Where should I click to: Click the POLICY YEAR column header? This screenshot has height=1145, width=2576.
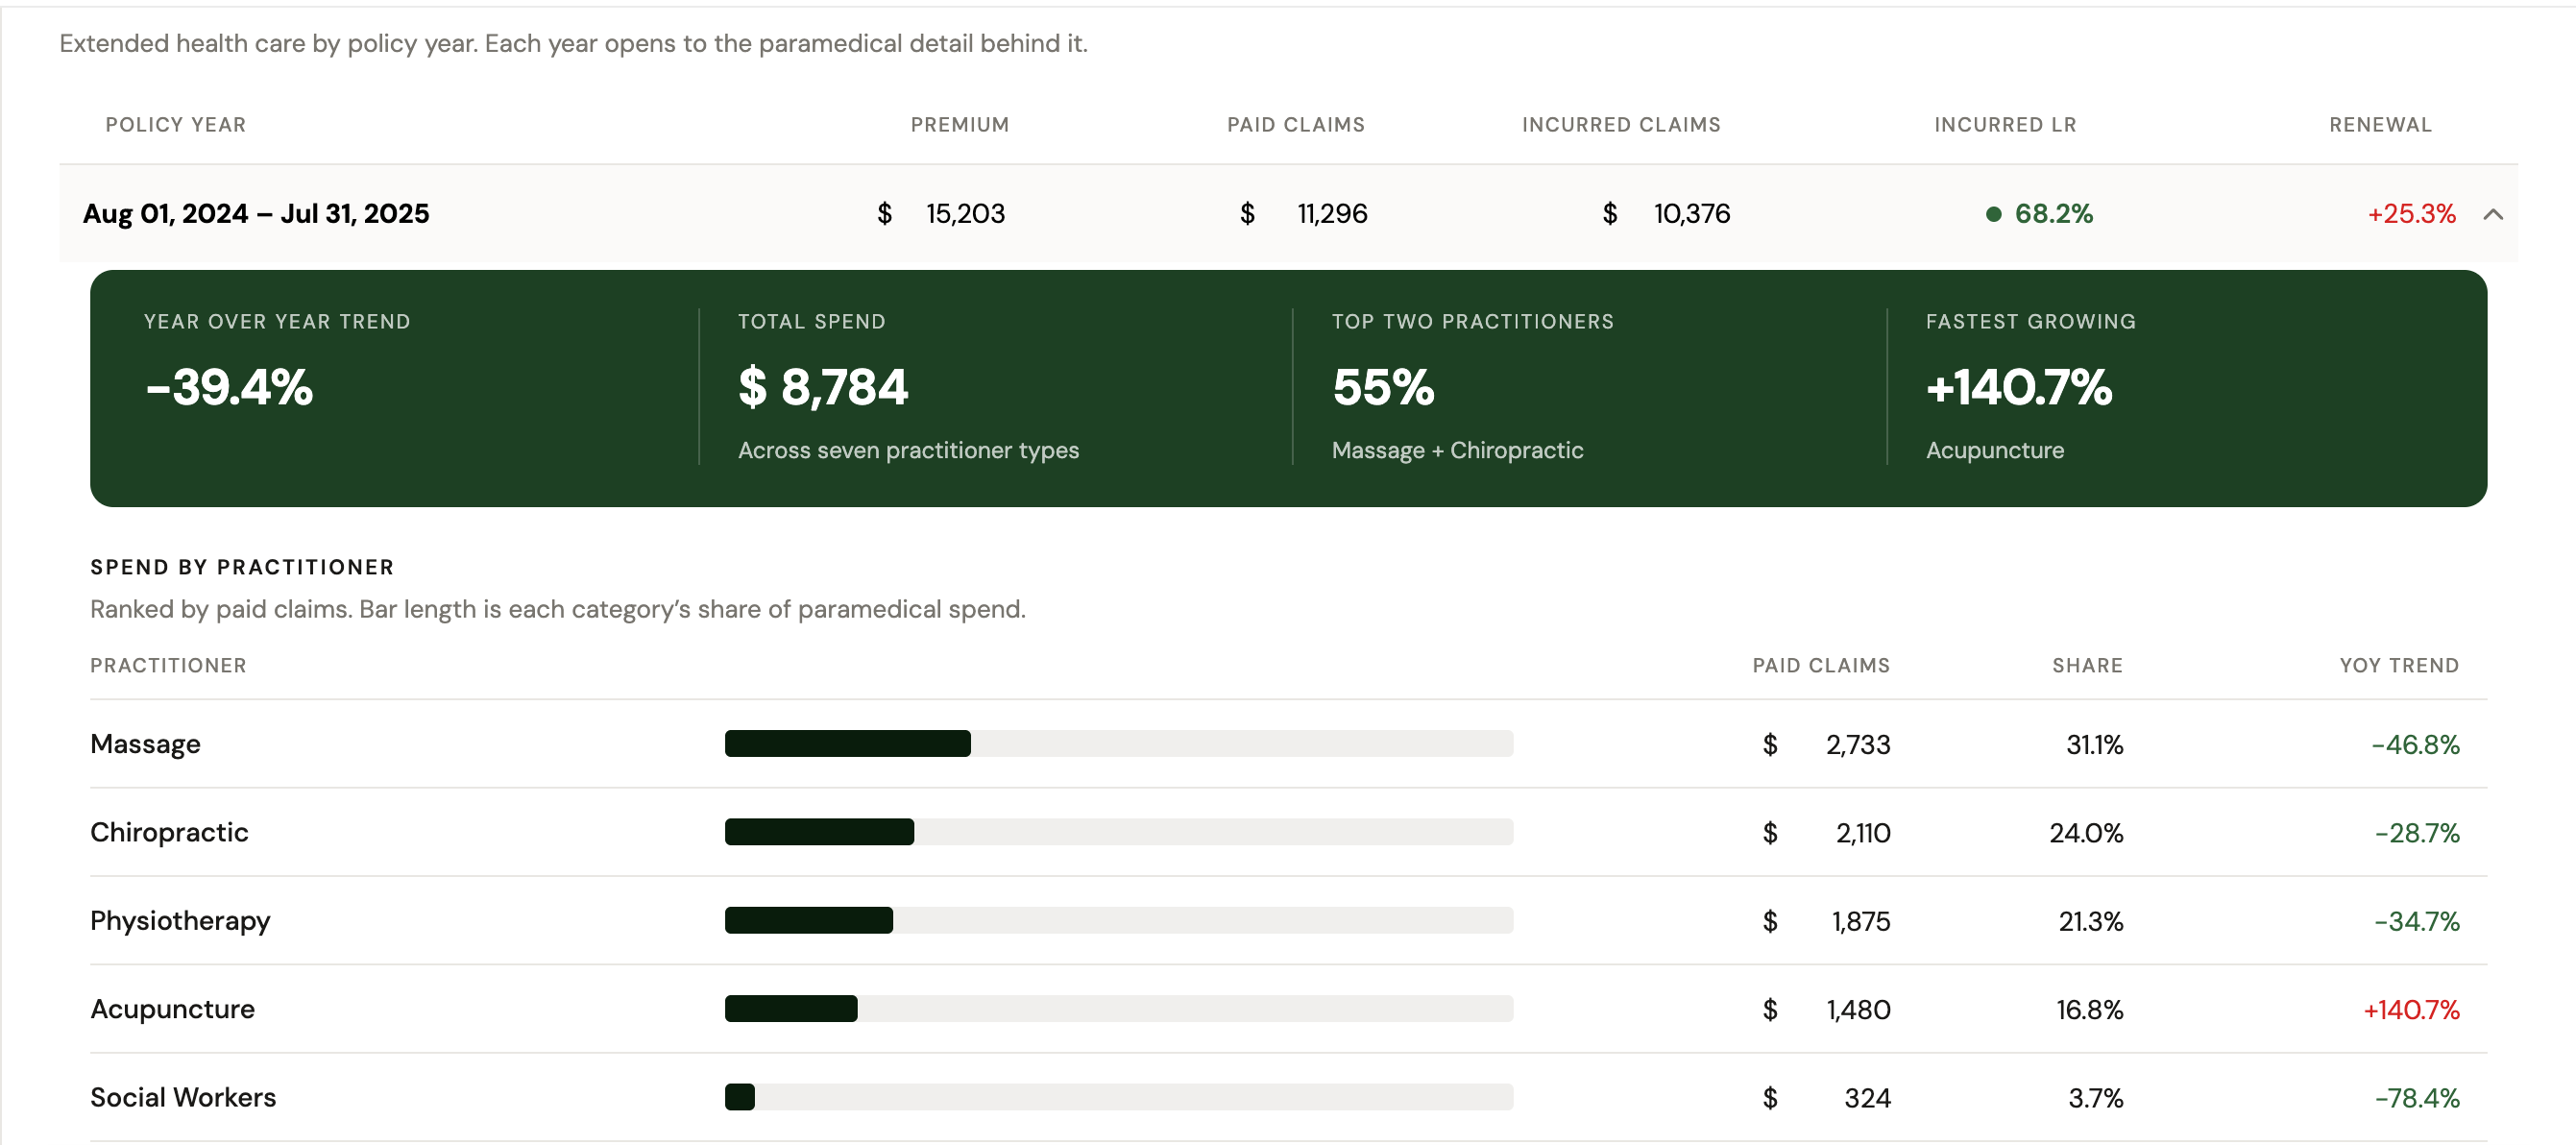coord(176,125)
